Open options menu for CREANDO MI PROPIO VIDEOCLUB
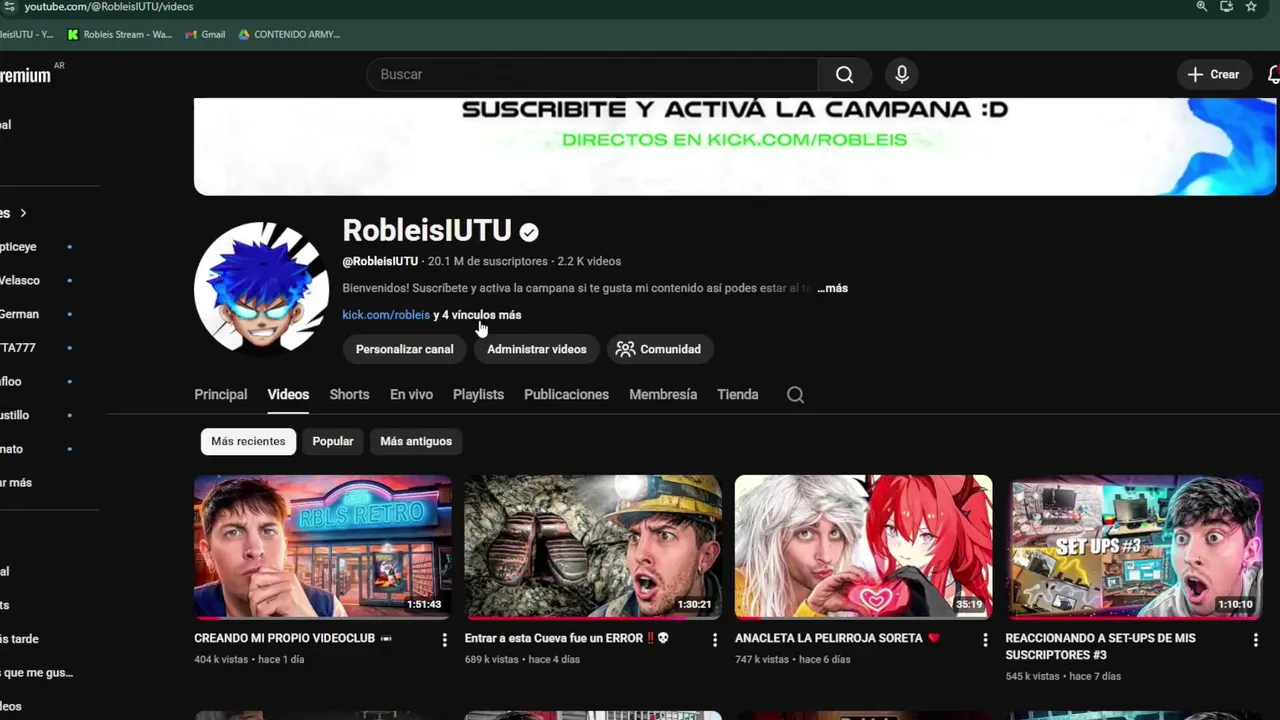This screenshot has width=1280, height=720. click(445, 640)
